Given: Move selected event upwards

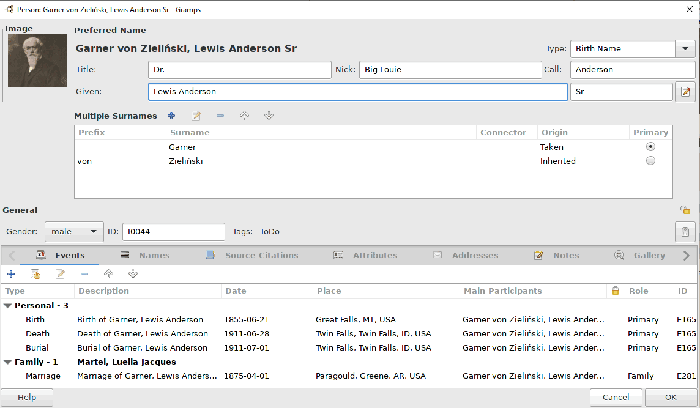Looking at the screenshot, I should (x=108, y=274).
